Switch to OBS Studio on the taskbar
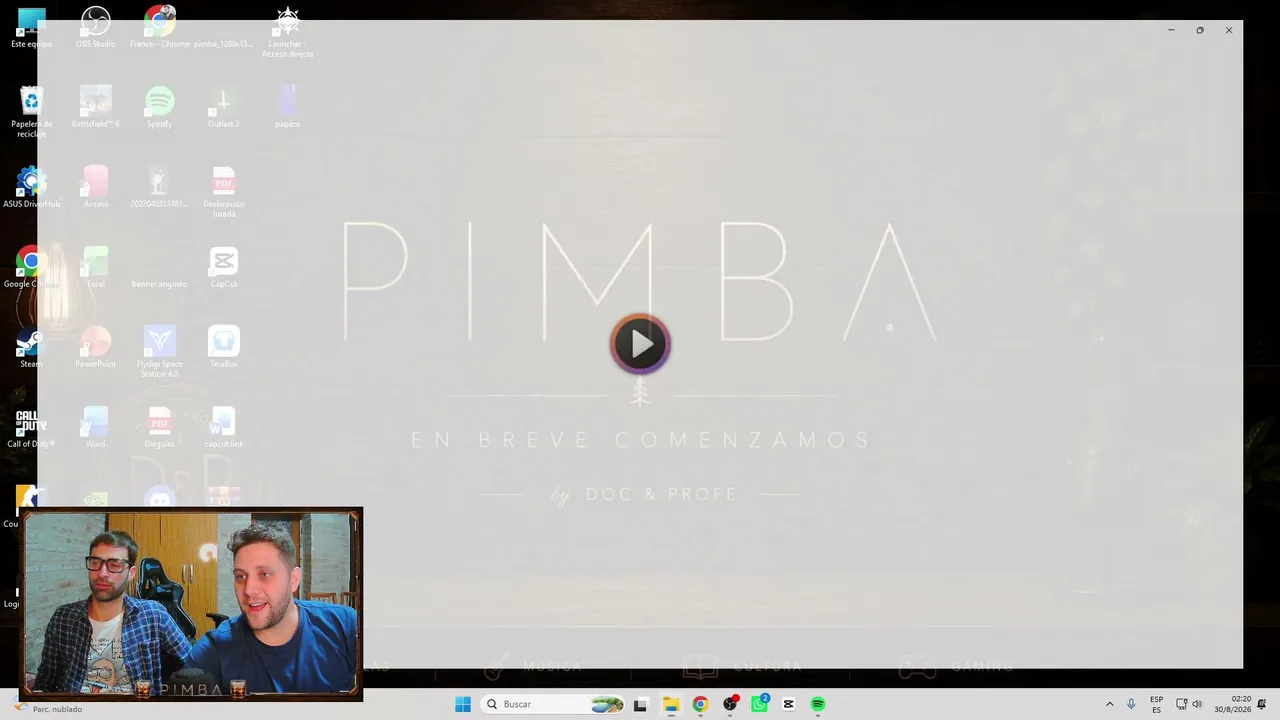The image size is (1280, 720). pyautogui.click(x=730, y=704)
